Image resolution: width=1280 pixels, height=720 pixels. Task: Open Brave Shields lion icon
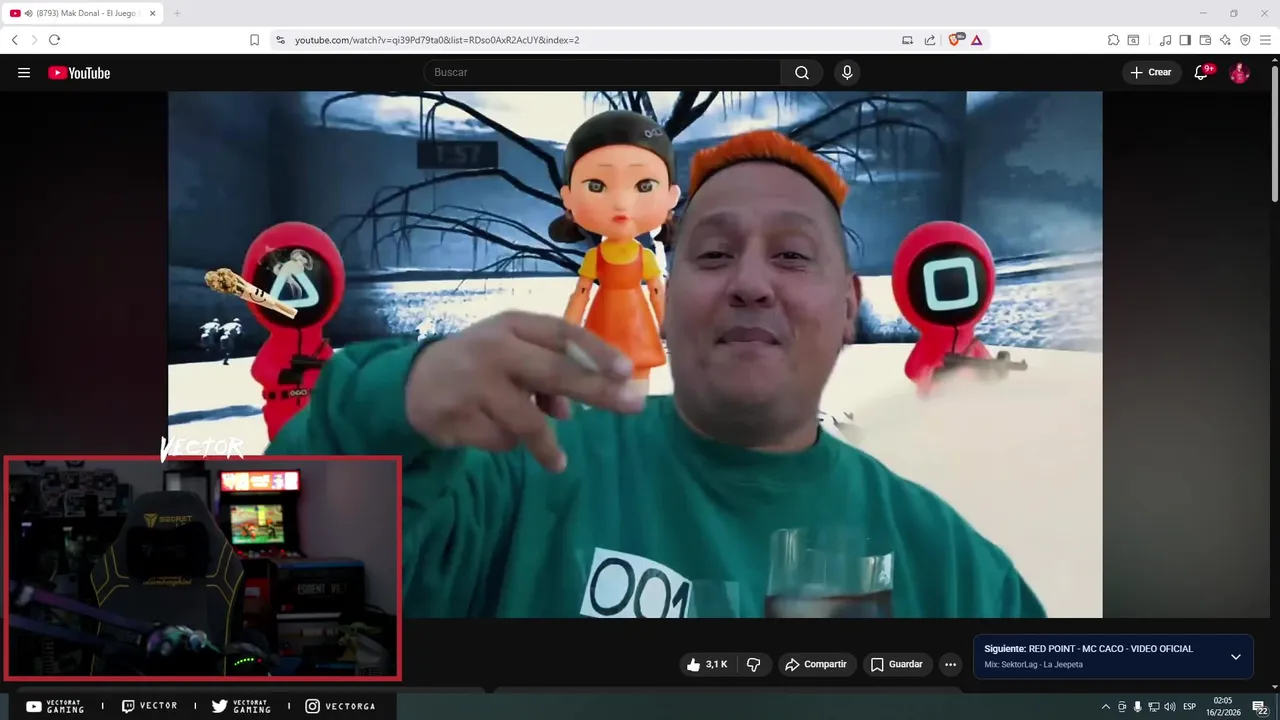click(x=955, y=40)
